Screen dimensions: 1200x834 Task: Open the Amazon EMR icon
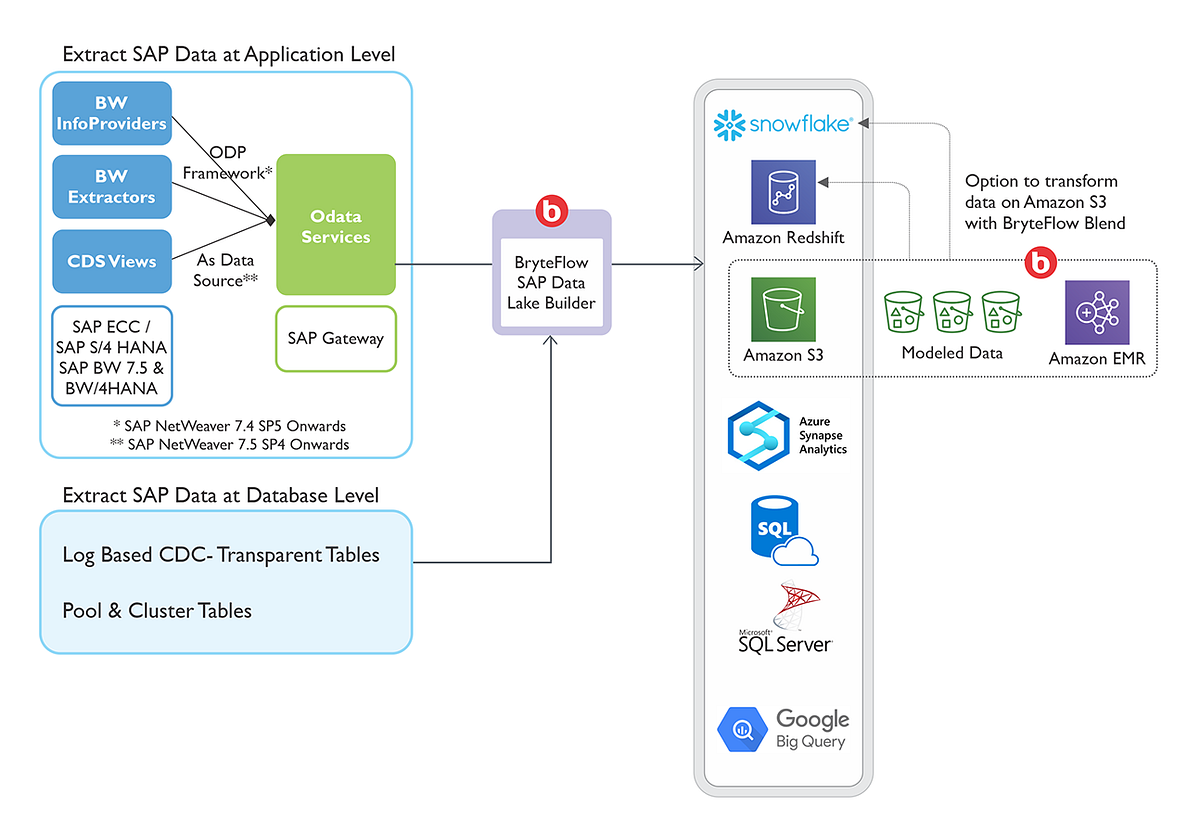[x=1095, y=310]
